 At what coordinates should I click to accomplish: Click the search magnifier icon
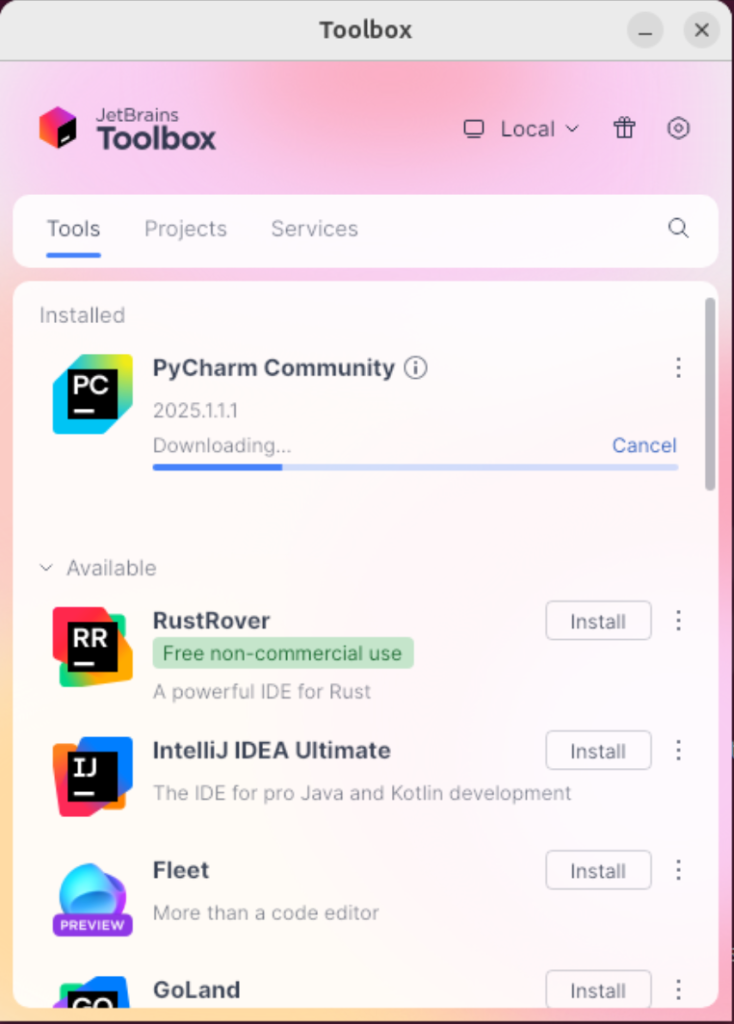click(x=678, y=229)
